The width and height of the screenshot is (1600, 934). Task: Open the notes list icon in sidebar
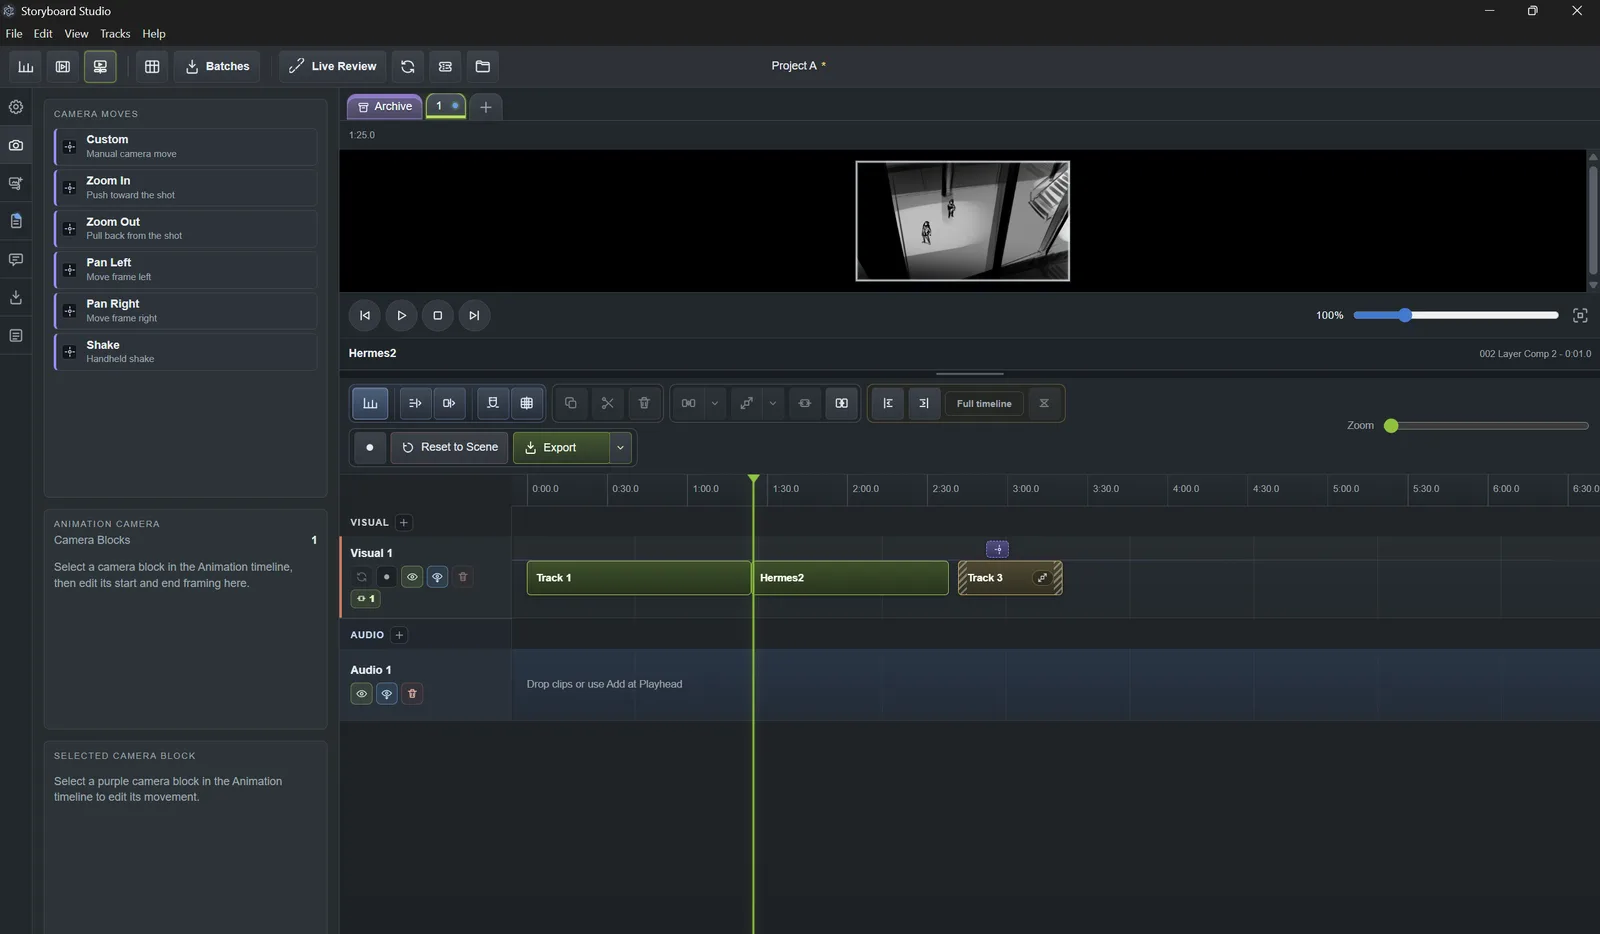(x=16, y=335)
